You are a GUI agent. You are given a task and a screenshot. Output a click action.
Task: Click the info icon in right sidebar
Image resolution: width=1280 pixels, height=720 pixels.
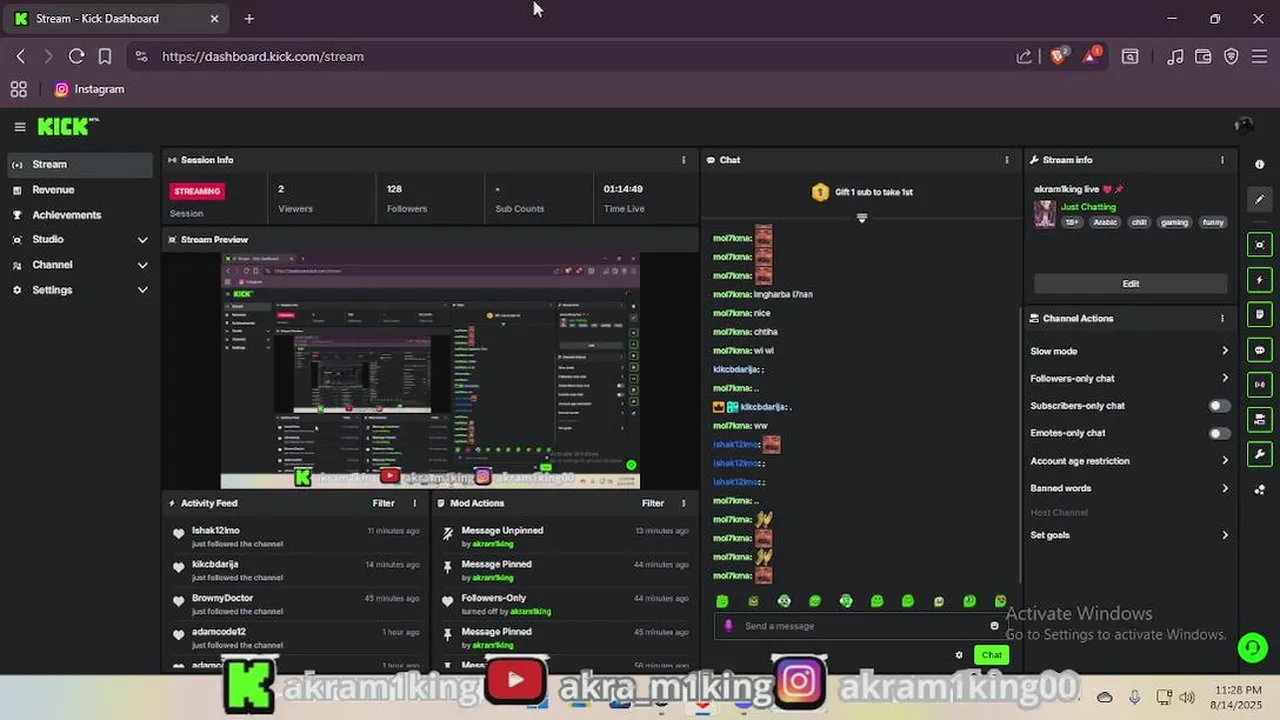coord(1259,164)
